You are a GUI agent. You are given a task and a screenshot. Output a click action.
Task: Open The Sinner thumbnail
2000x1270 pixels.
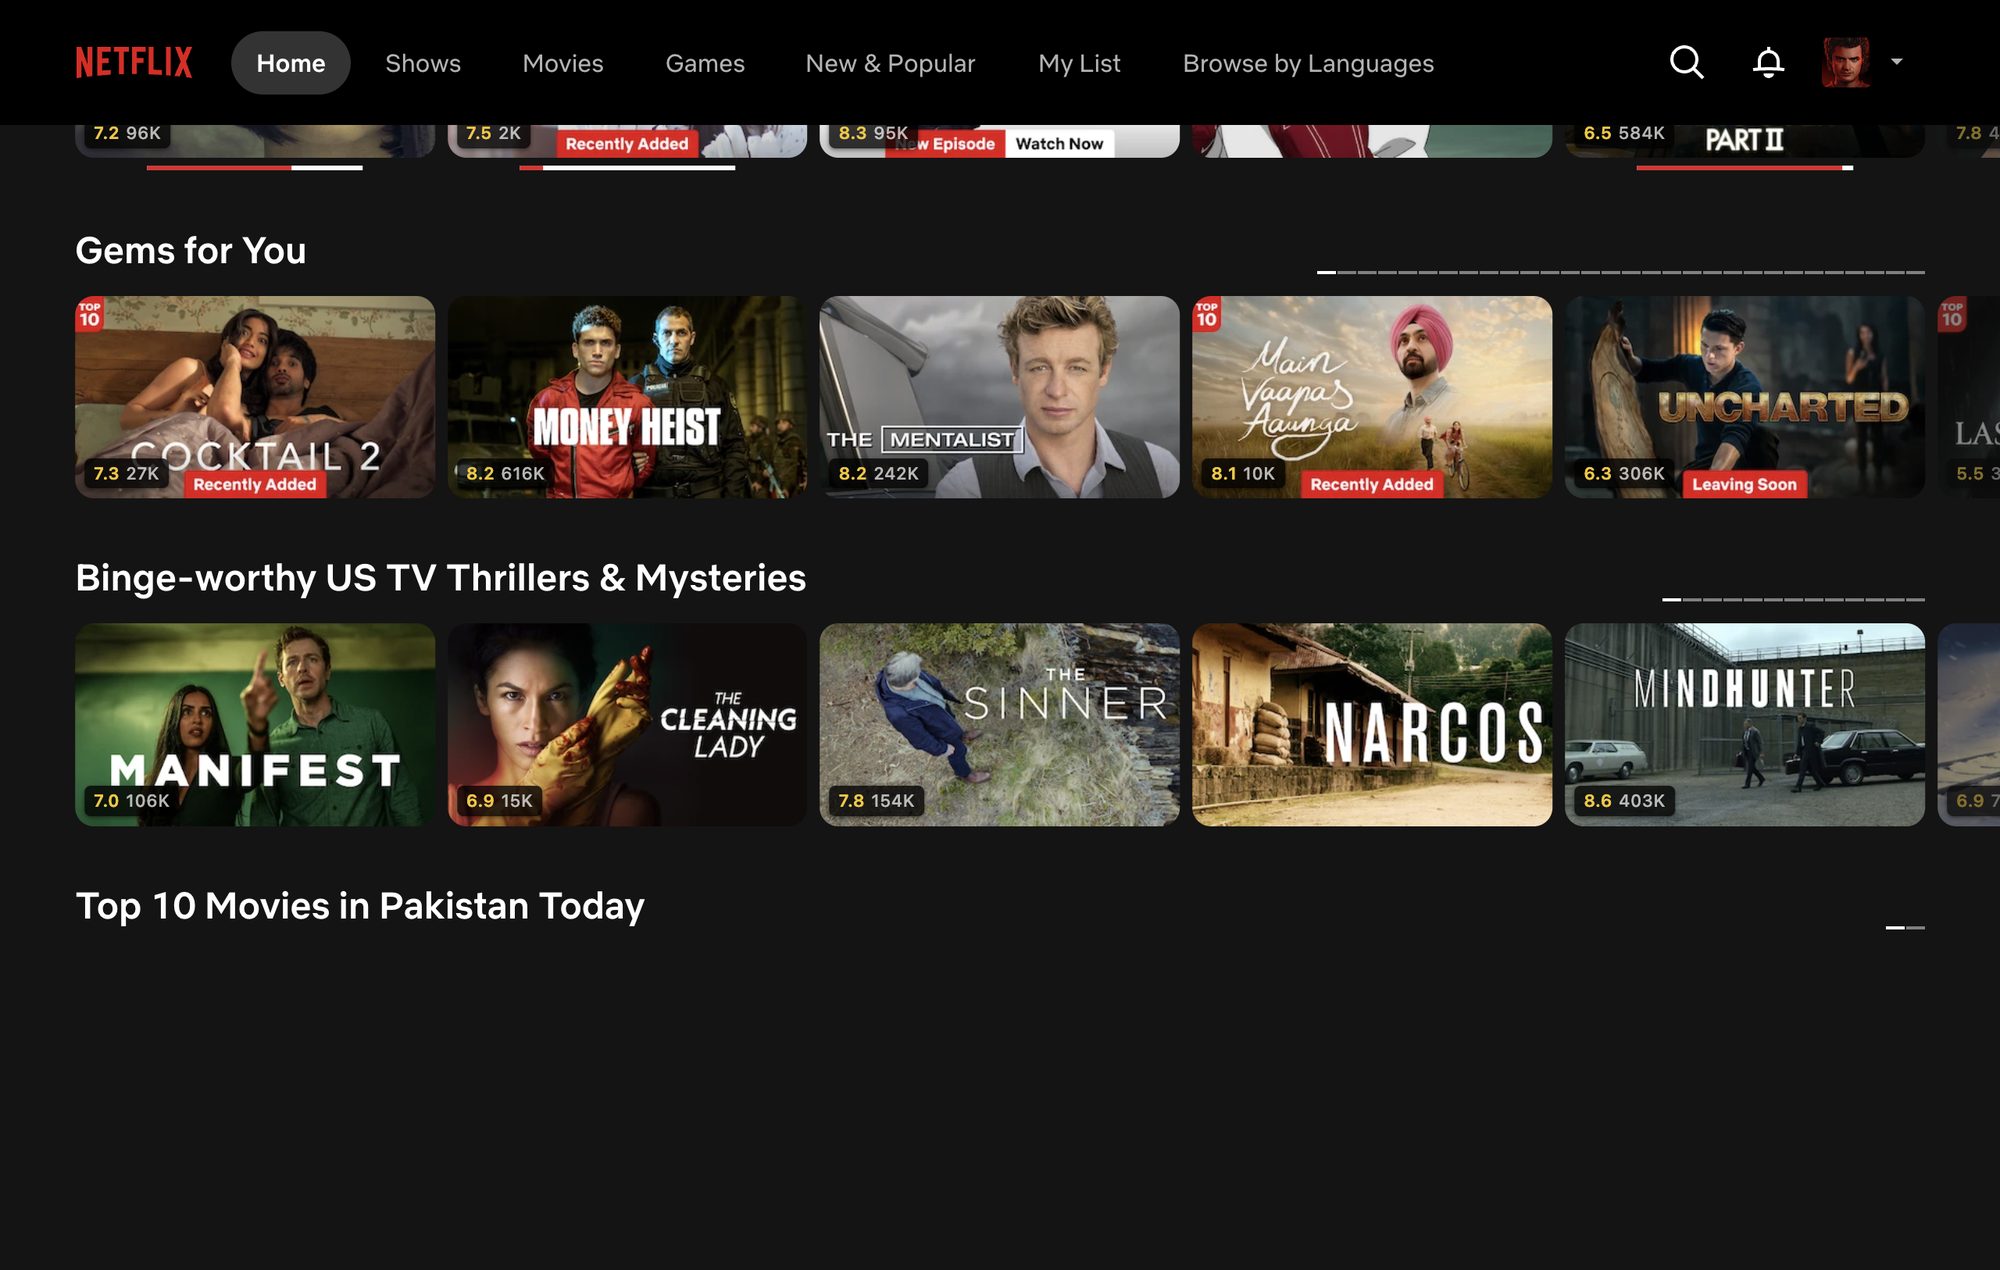click(1000, 725)
